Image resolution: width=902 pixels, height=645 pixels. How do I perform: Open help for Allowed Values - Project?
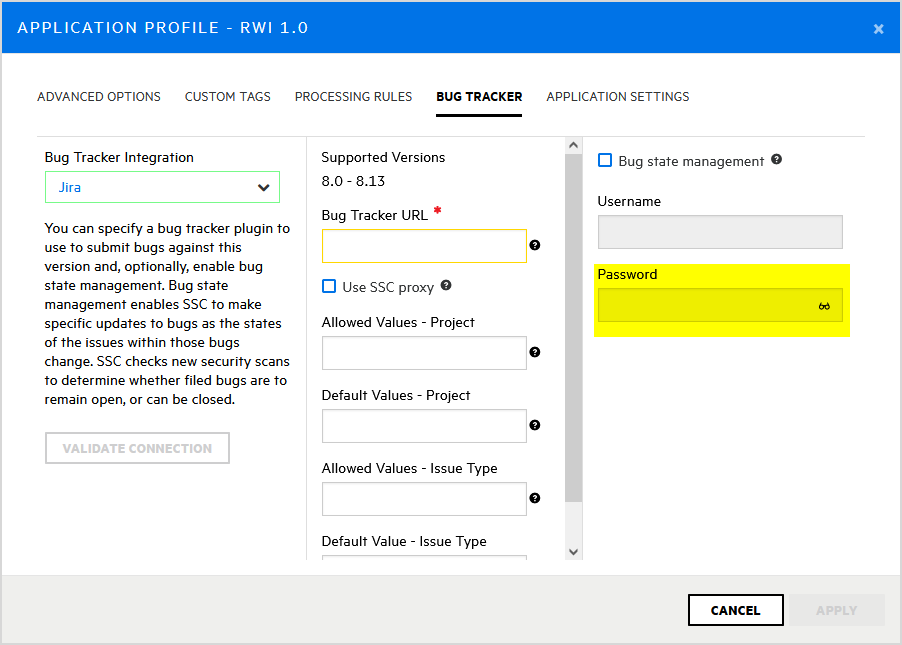click(535, 352)
